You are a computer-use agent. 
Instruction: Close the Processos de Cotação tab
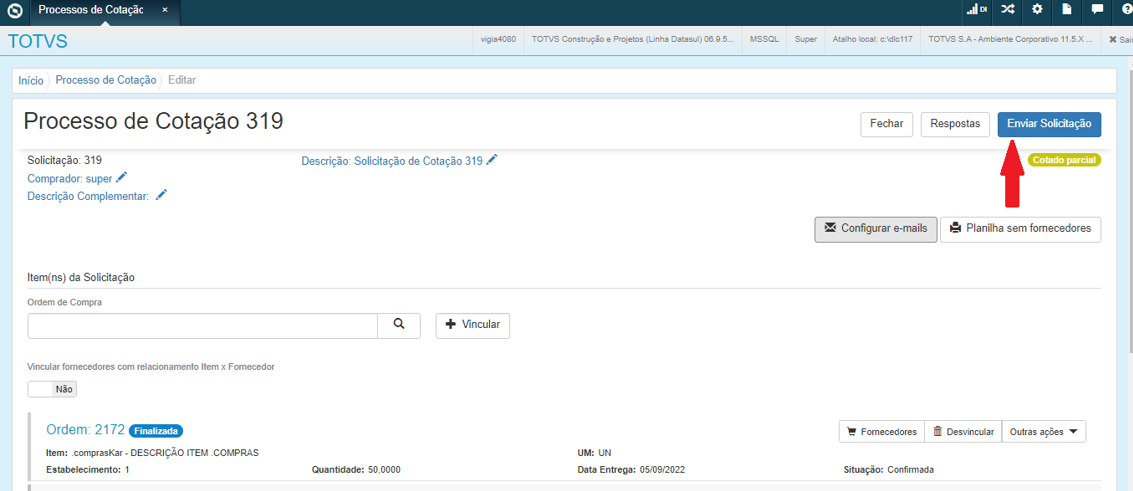pos(165,10)
